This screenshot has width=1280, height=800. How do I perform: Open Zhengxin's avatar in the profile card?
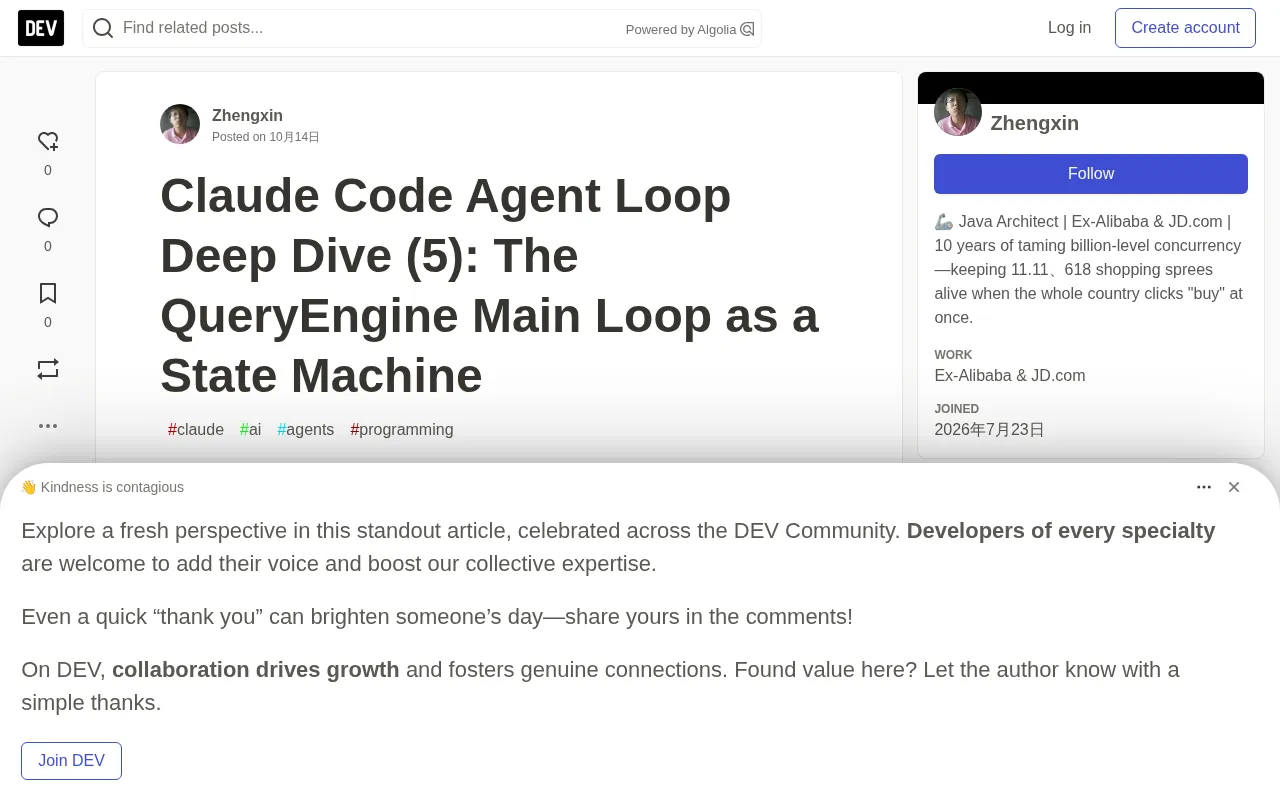click(958, 112)
